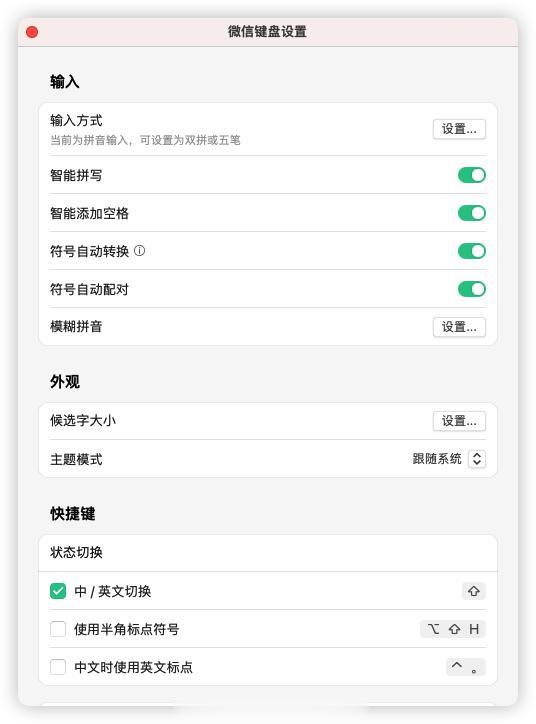
Task: Enable the 使用半角标点符号 checkbox
Action: (58, 629)
